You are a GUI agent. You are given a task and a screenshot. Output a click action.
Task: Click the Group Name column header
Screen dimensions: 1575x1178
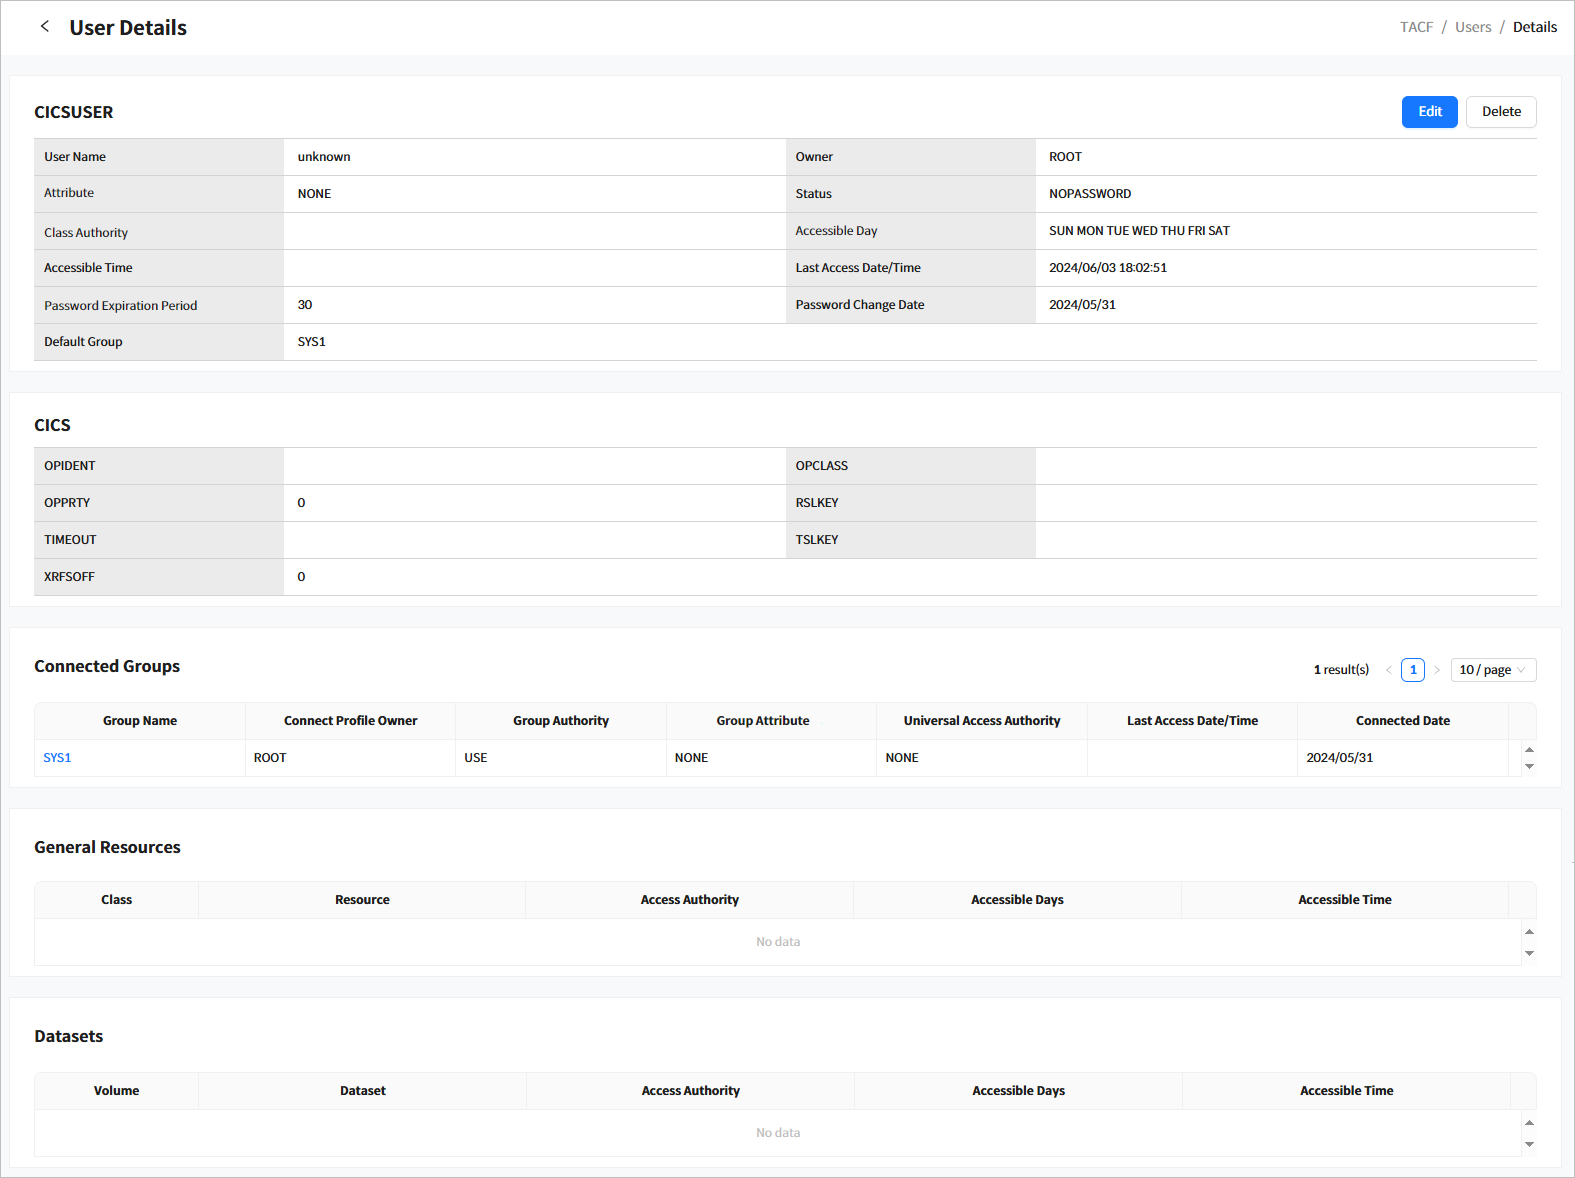coord(140,721)
